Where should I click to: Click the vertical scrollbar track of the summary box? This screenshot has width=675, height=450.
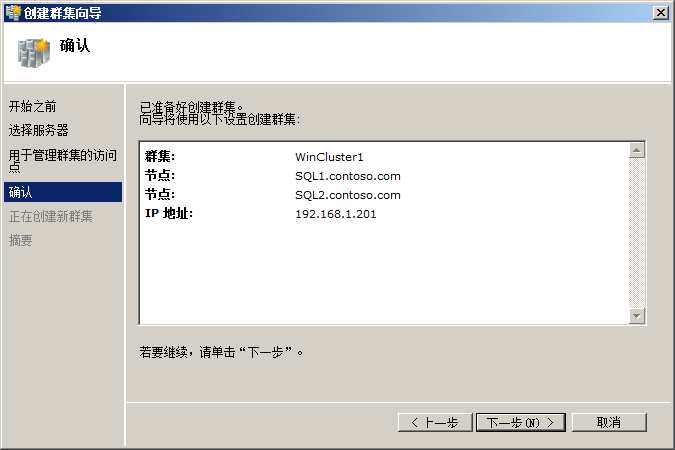[x=636, y=235]
